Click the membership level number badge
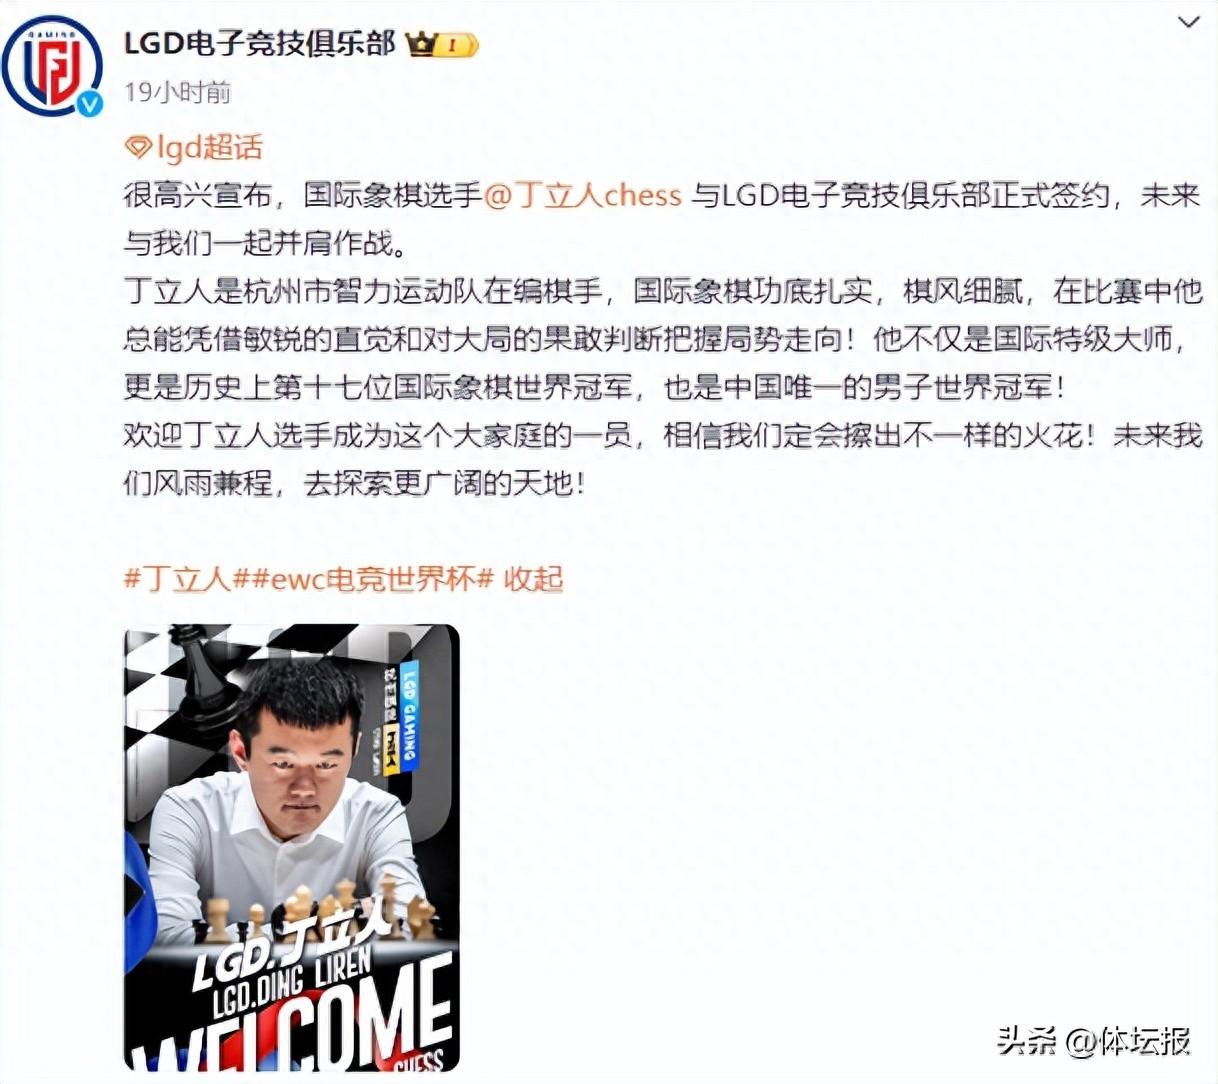This screenshot has width=1218, height=1084. pyautogui.click(x=457, y=45)
